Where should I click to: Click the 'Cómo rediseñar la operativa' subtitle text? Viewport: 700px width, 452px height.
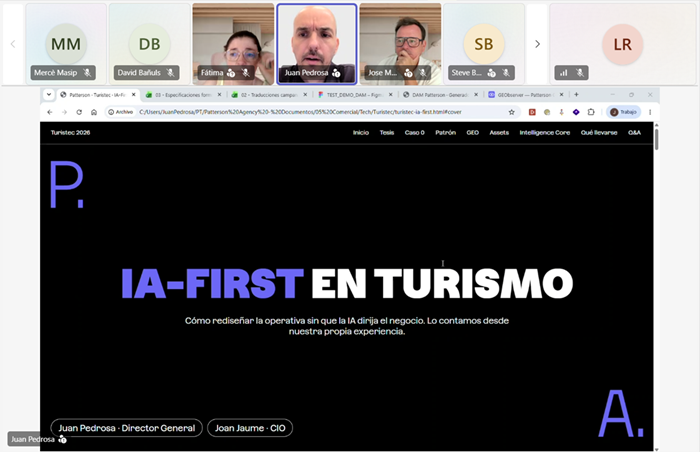click(x=347, y=326)
